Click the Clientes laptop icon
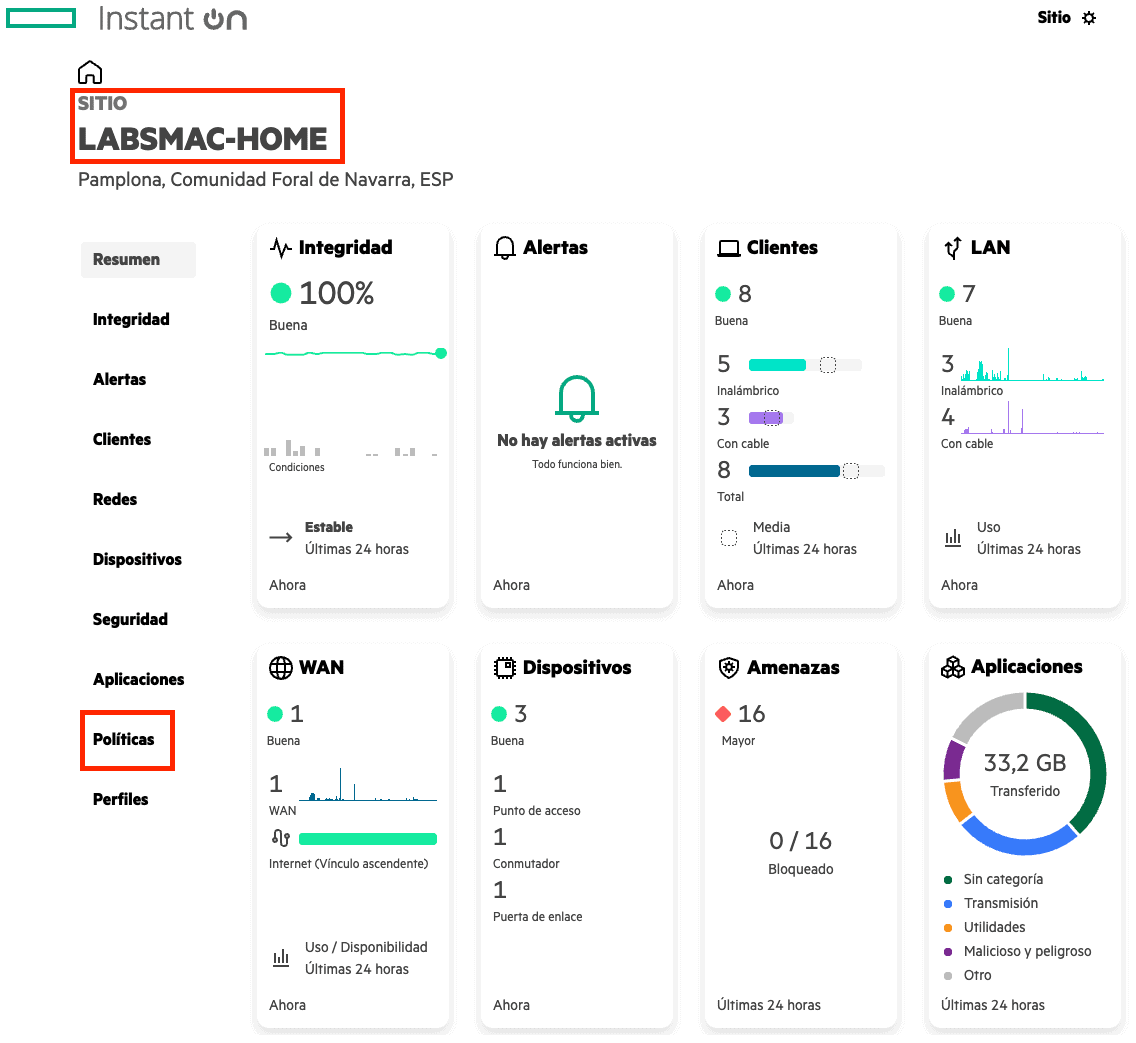The height and width of the screenshot is (1043, 1136). 729,248
